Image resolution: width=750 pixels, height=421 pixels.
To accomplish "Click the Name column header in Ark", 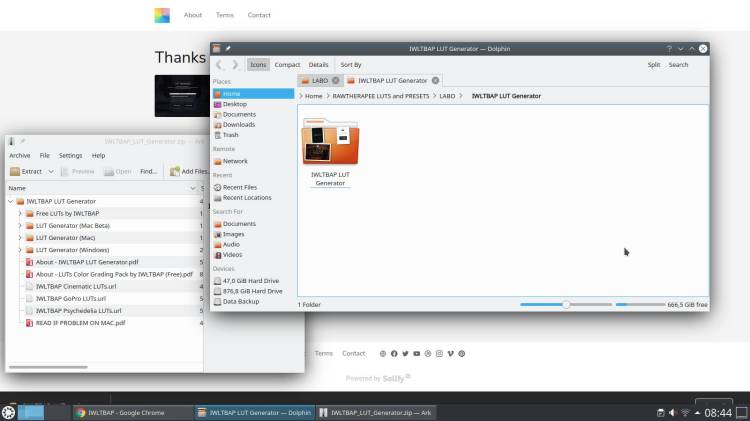I will pos(102,188).
